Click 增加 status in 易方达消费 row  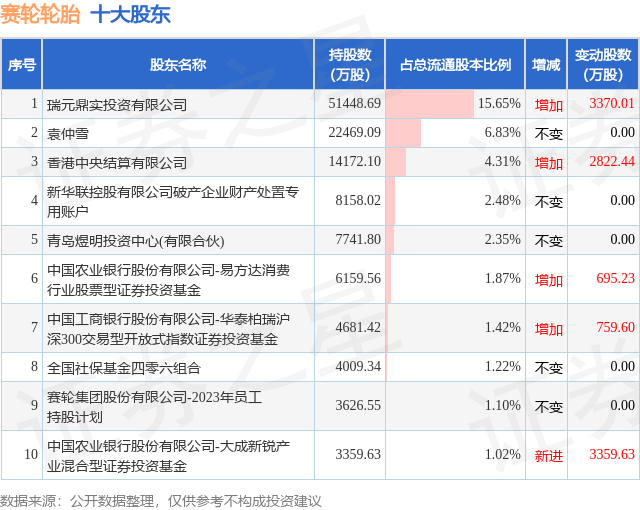[x=549, y=280]
